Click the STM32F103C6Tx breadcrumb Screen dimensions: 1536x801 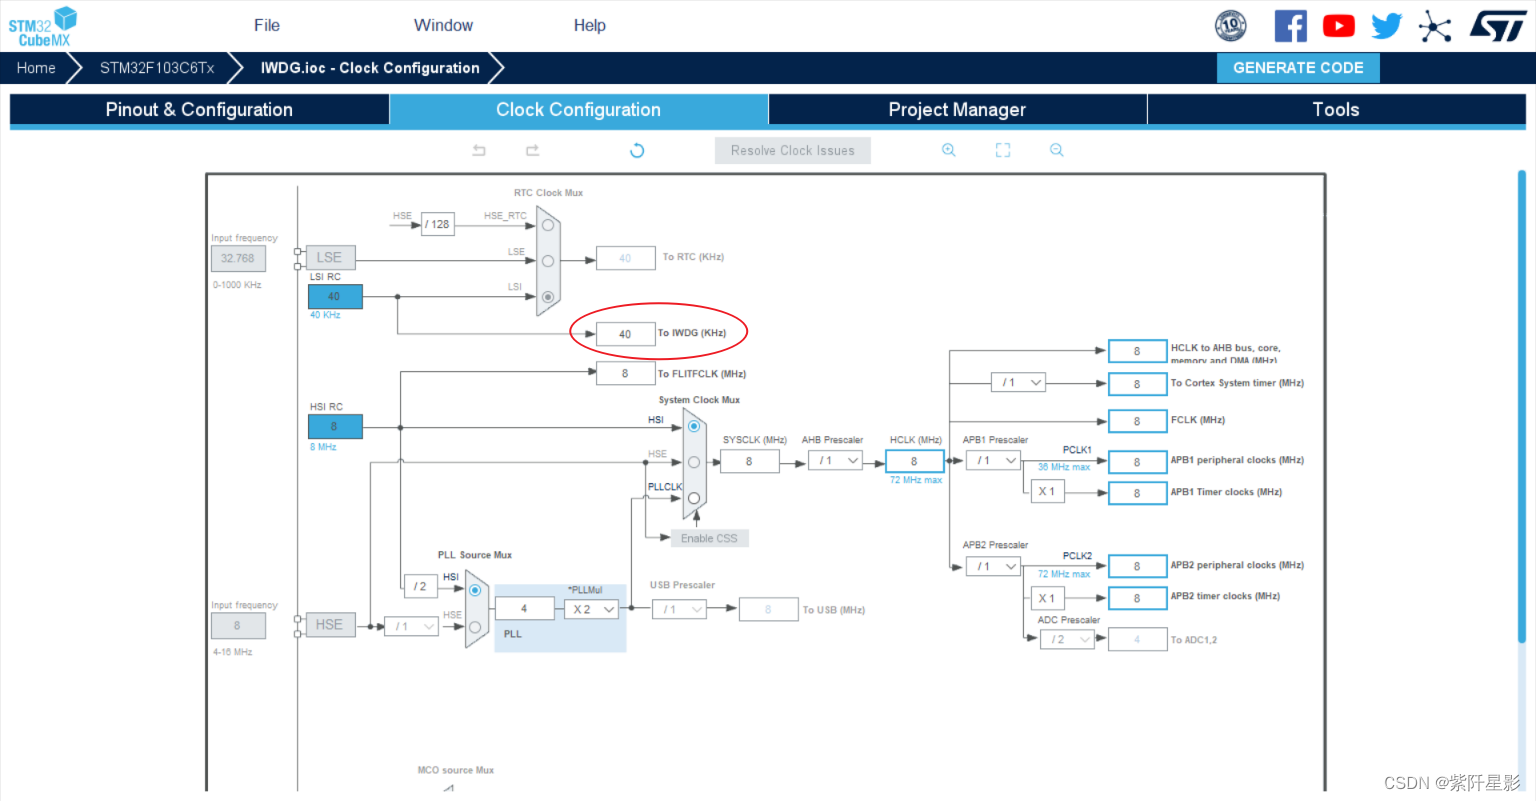click(157, 68)
